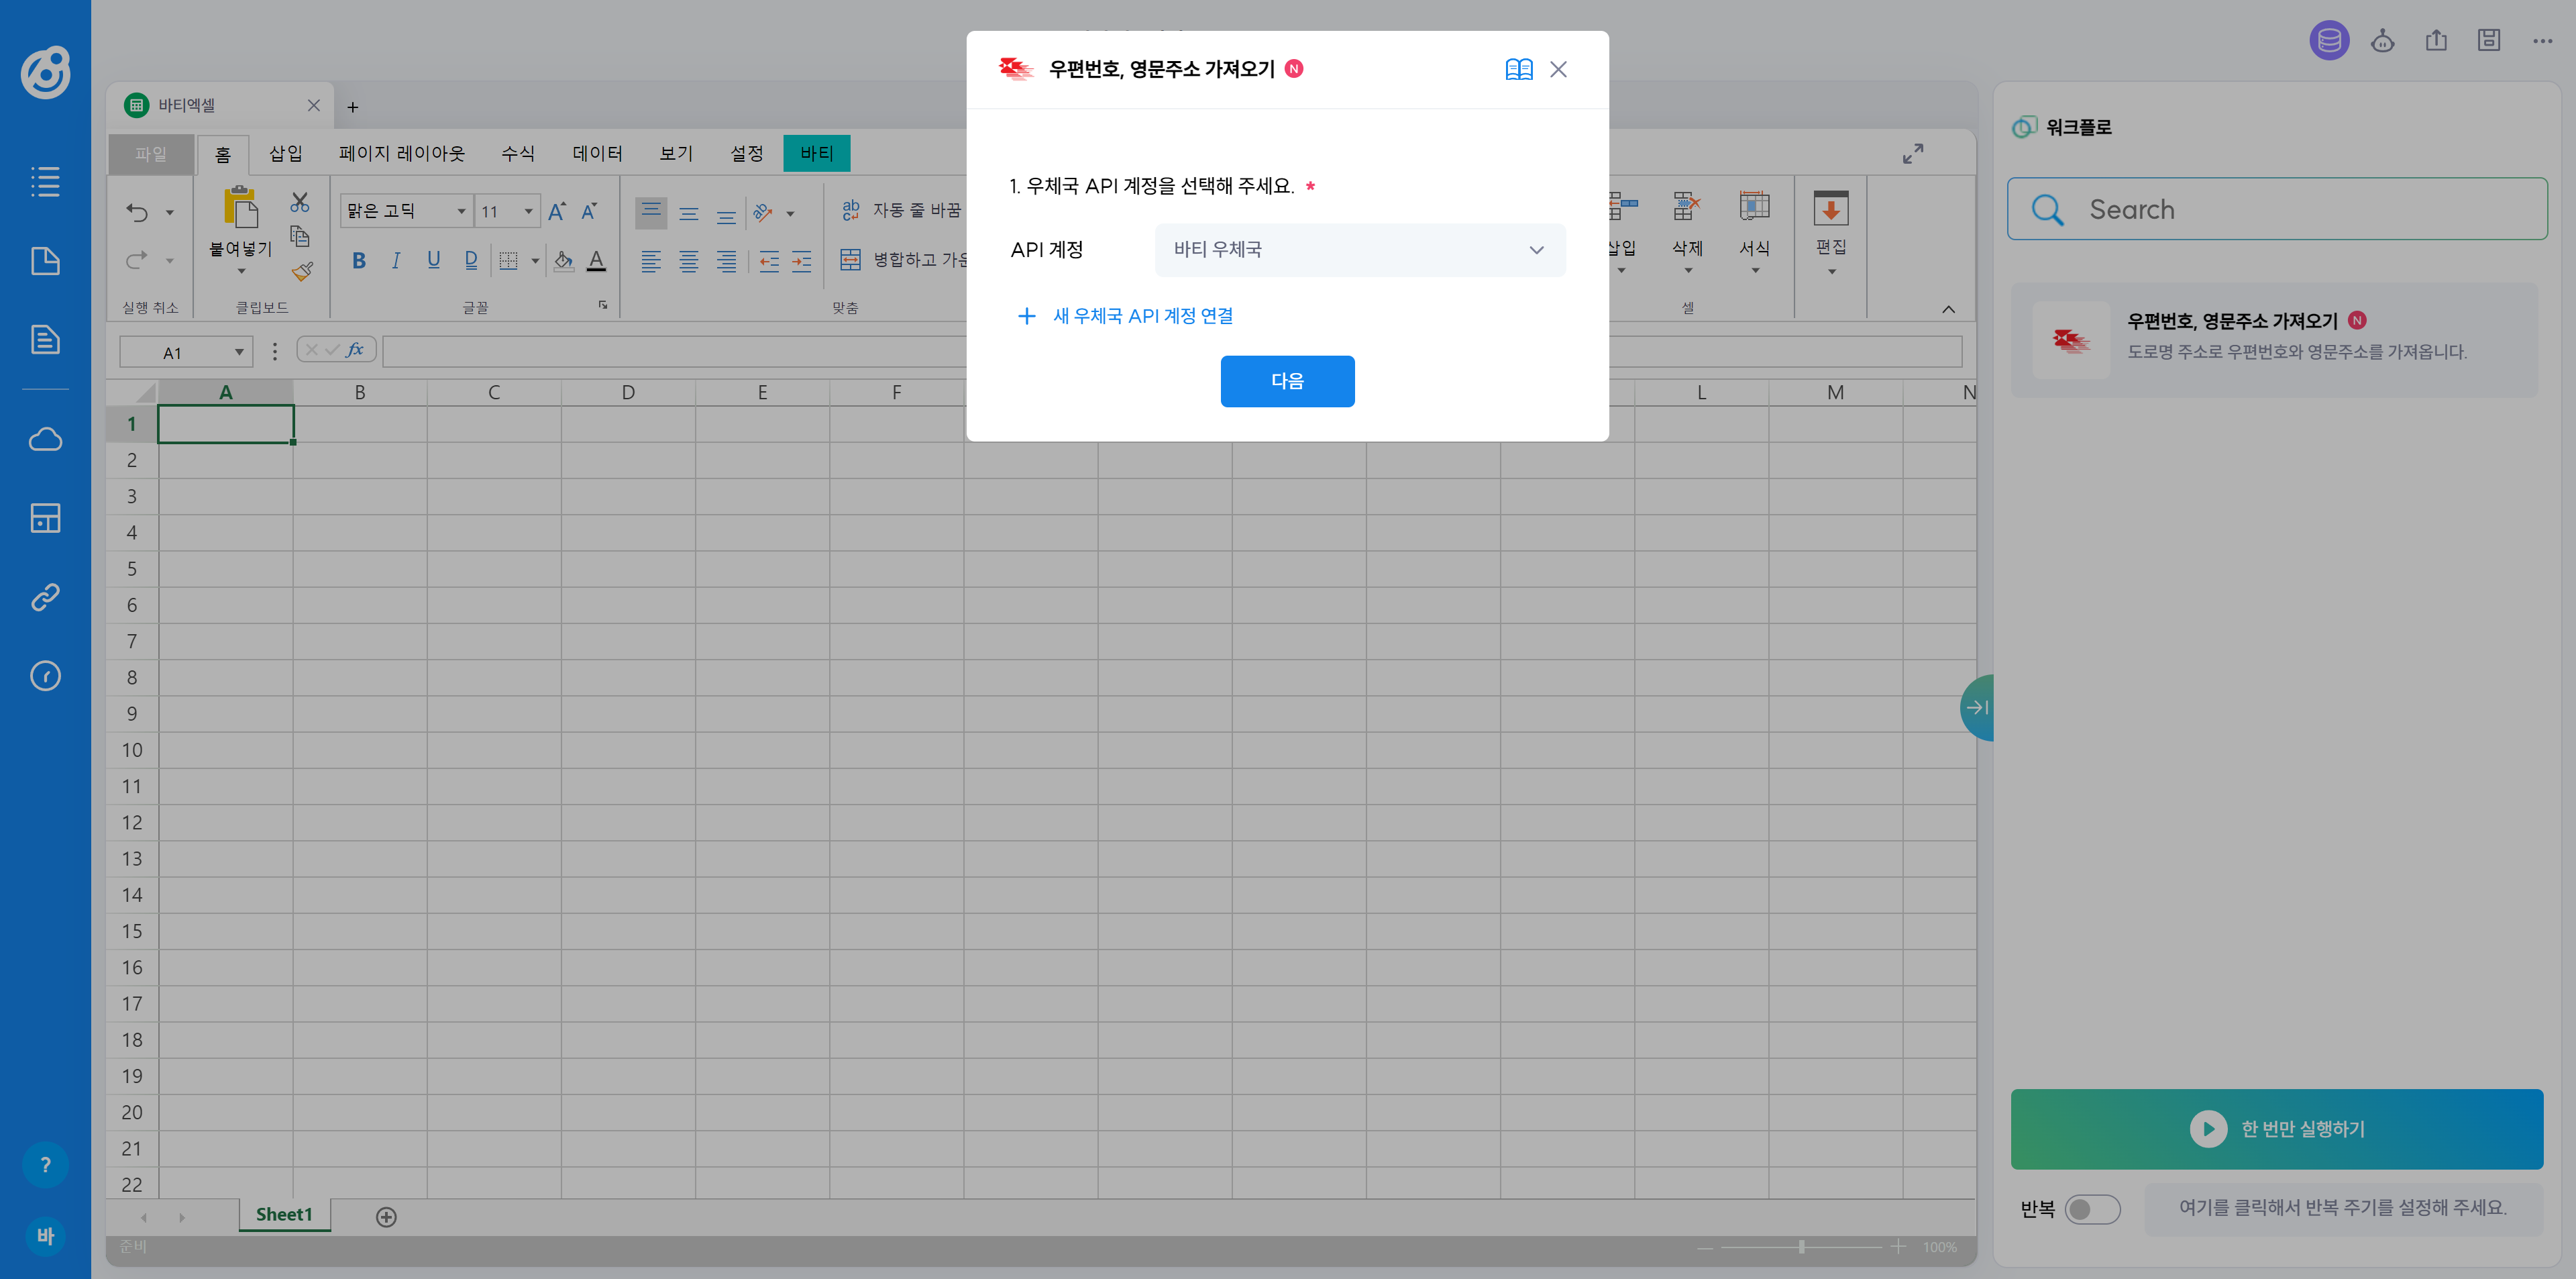
Task: Click the fill color bucket icon
Action: (x=564, y=261)
